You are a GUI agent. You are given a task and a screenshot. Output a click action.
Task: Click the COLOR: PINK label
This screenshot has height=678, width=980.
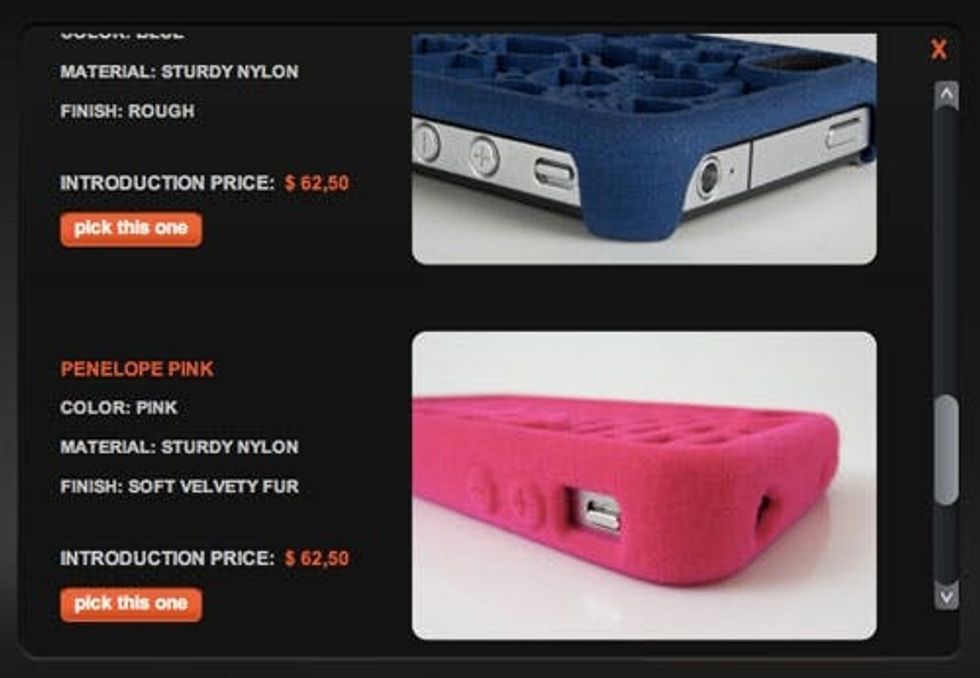119,407
